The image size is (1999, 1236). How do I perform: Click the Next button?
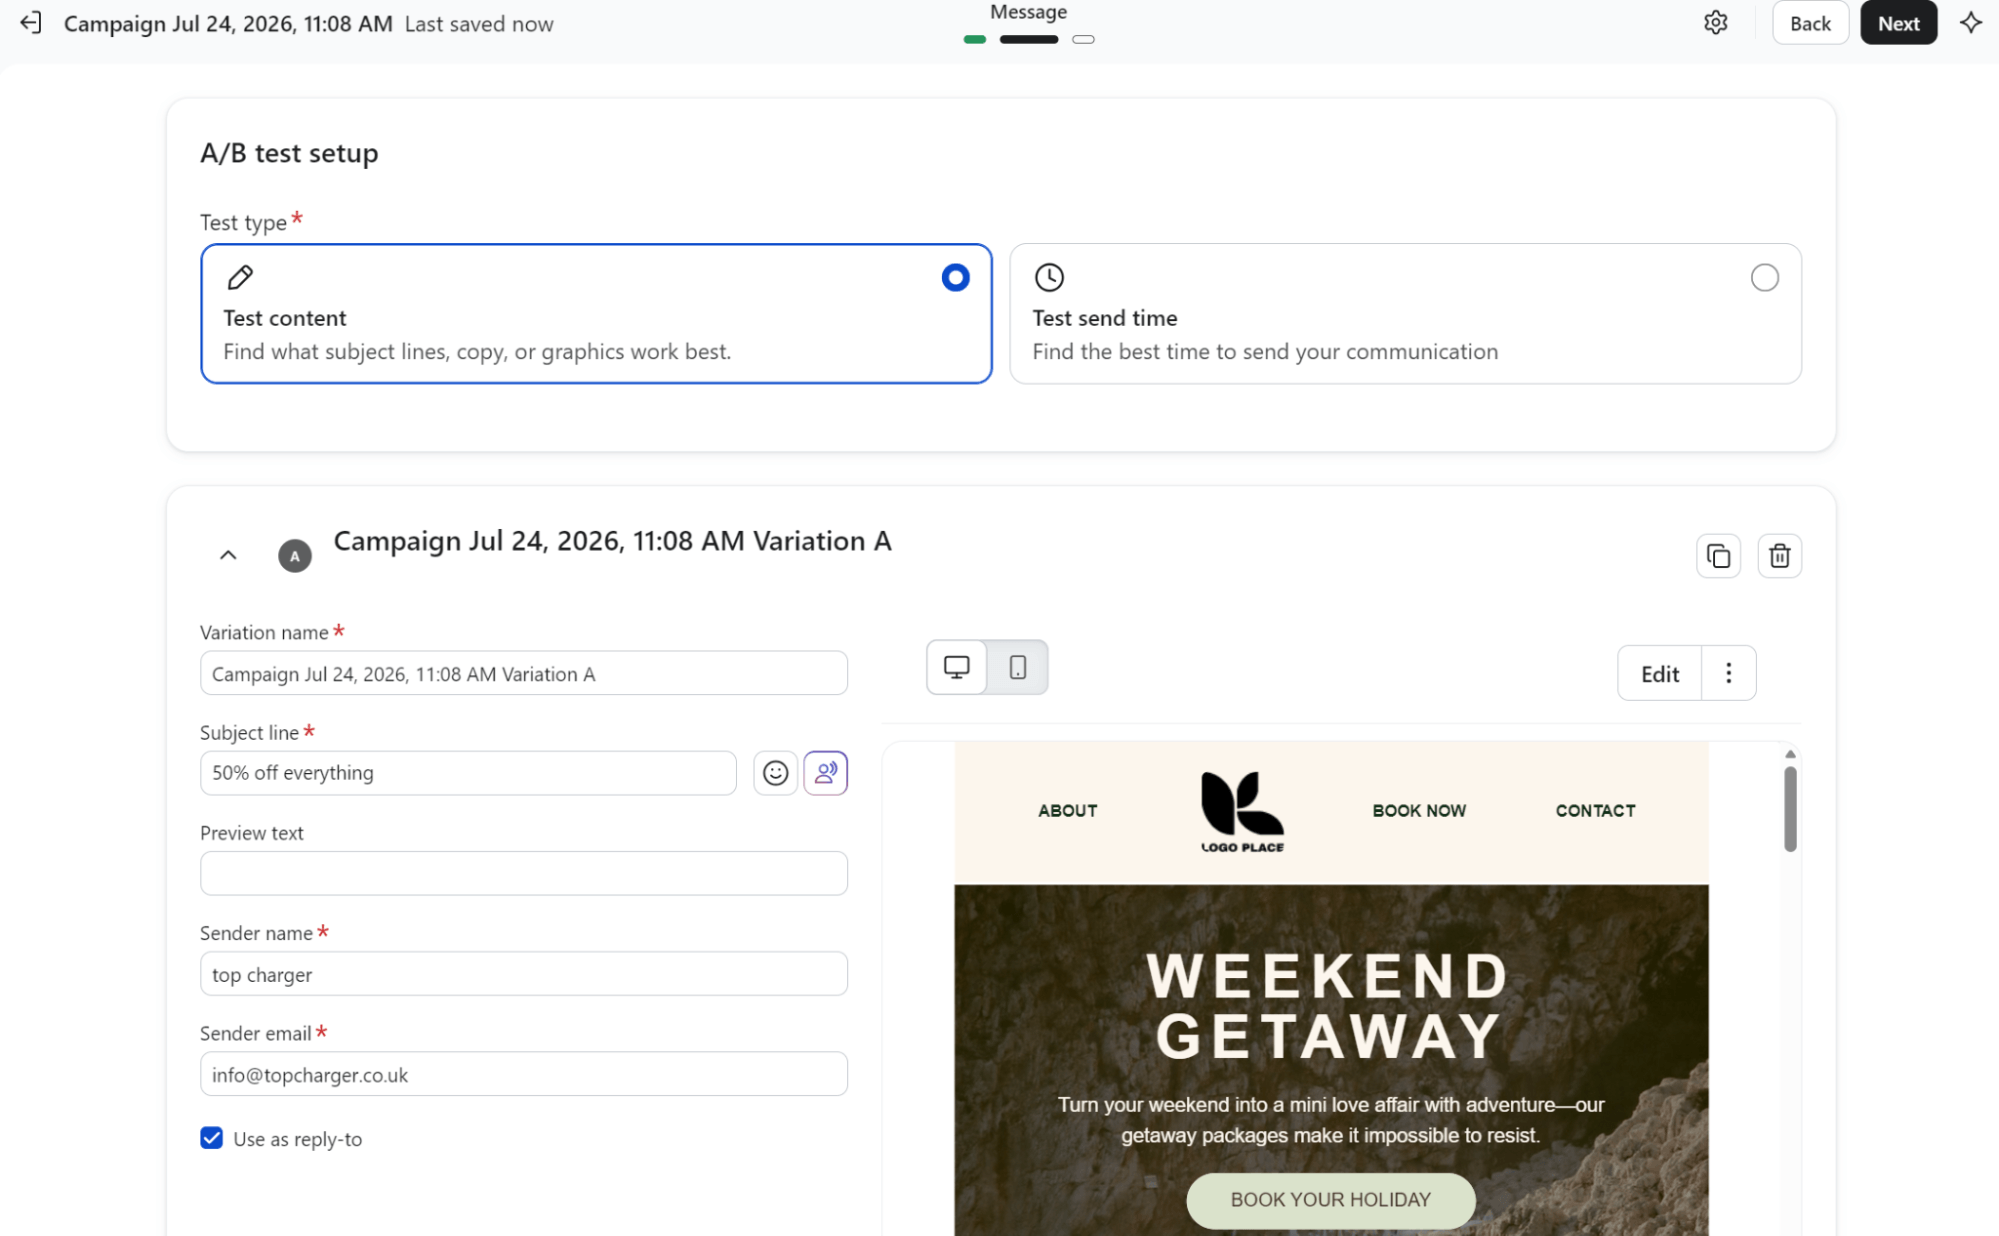point(1898,23)
